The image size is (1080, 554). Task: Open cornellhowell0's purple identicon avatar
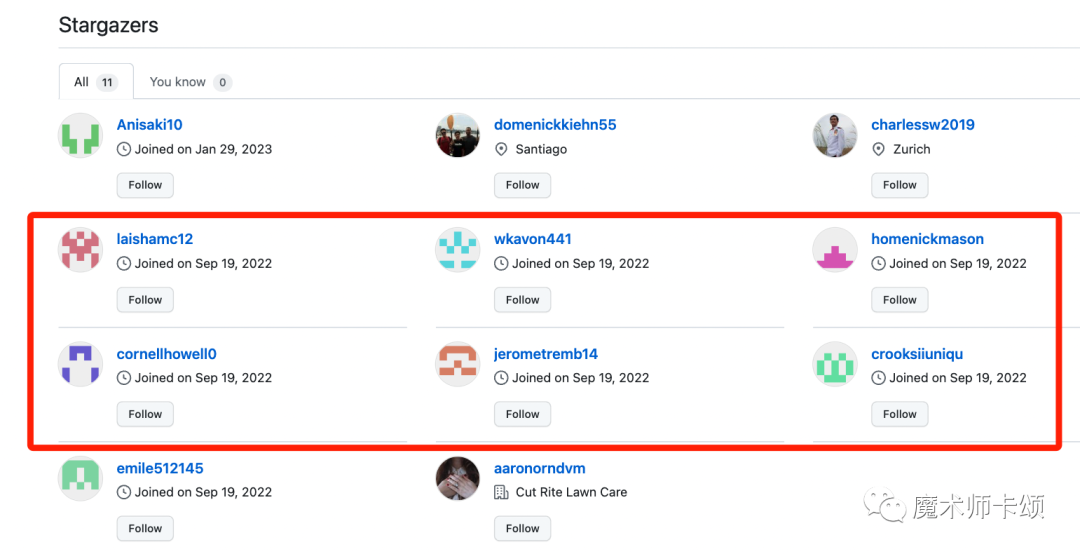pyautogui.click(x=81, y=365)
